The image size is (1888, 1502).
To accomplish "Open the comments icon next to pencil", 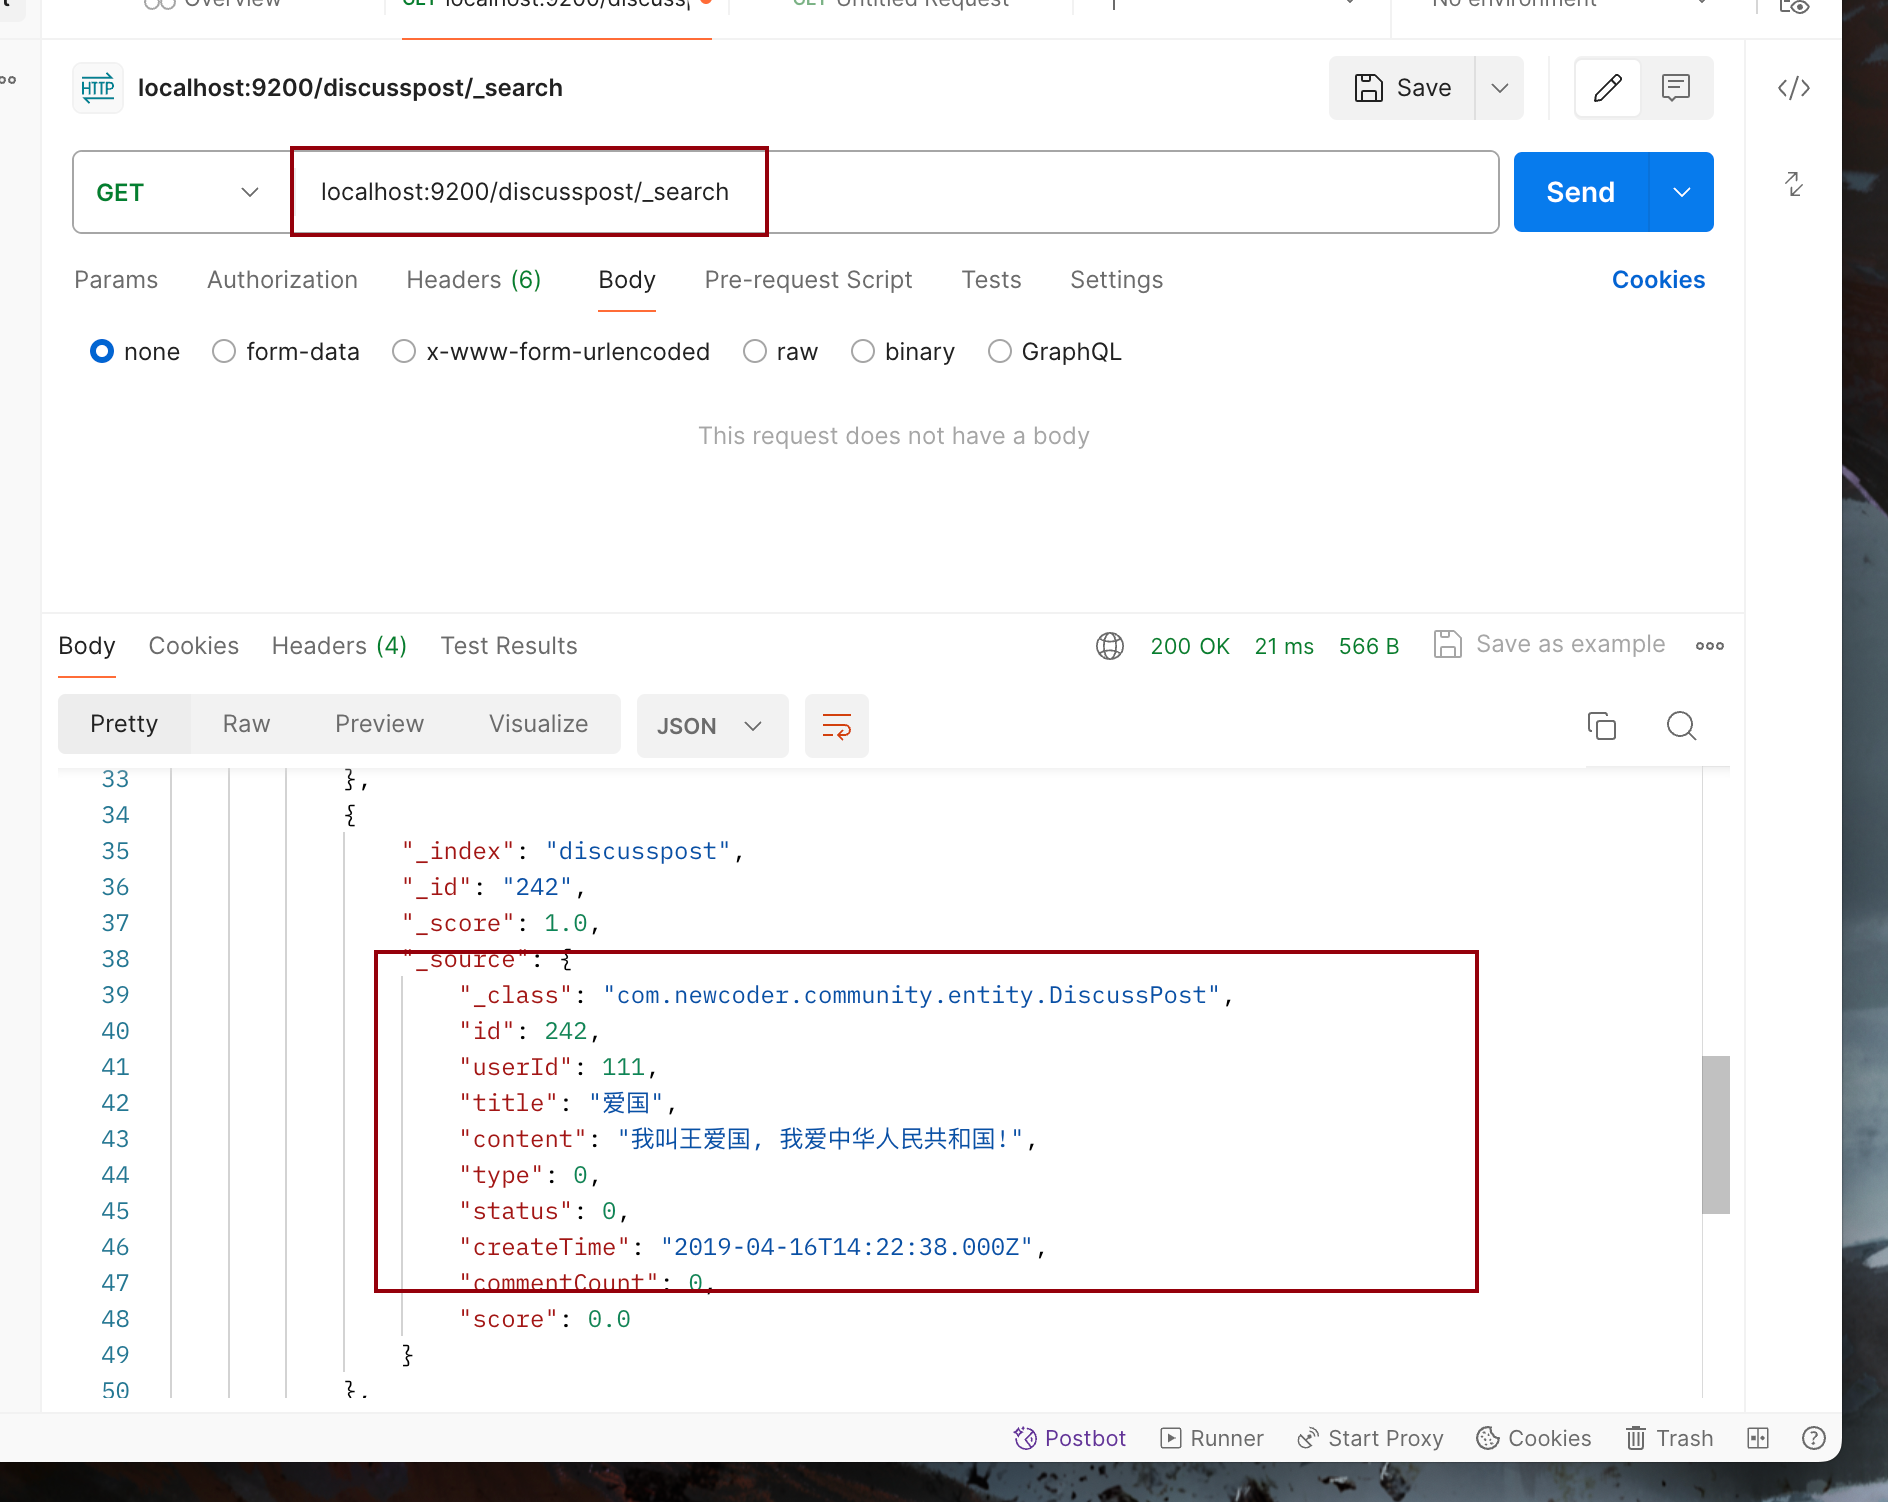I will click(x=1676, y=88).
